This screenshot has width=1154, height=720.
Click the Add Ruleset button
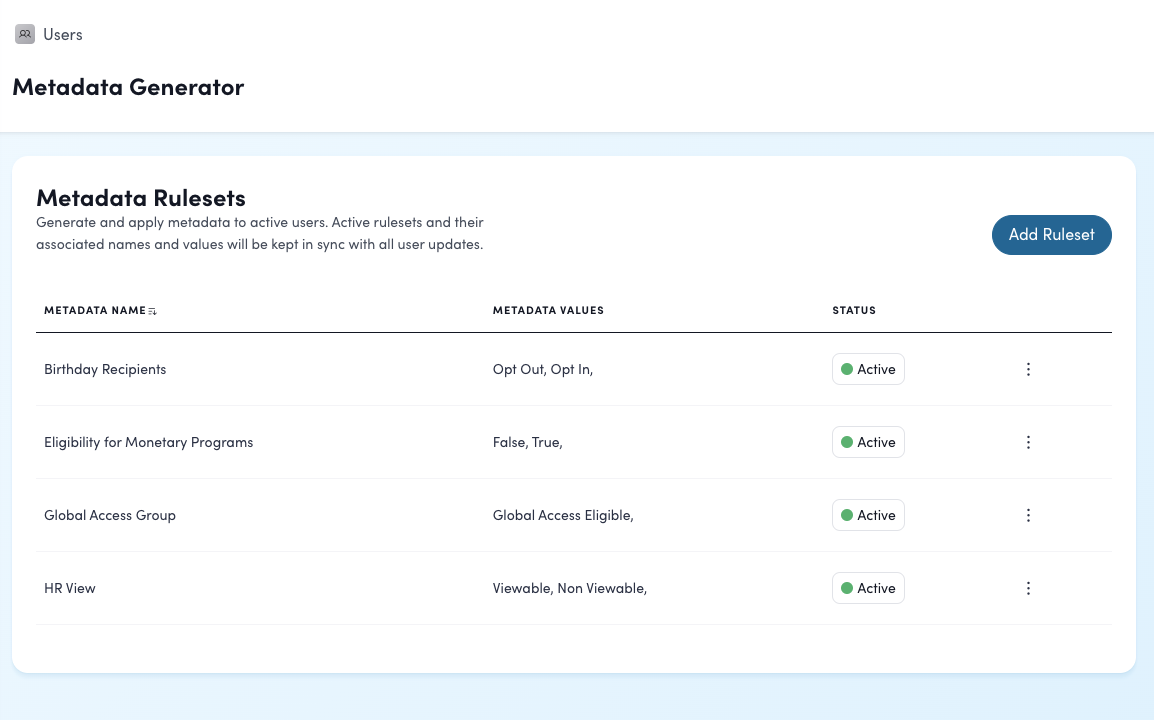pyautogui.click(x=1051, y=235)
